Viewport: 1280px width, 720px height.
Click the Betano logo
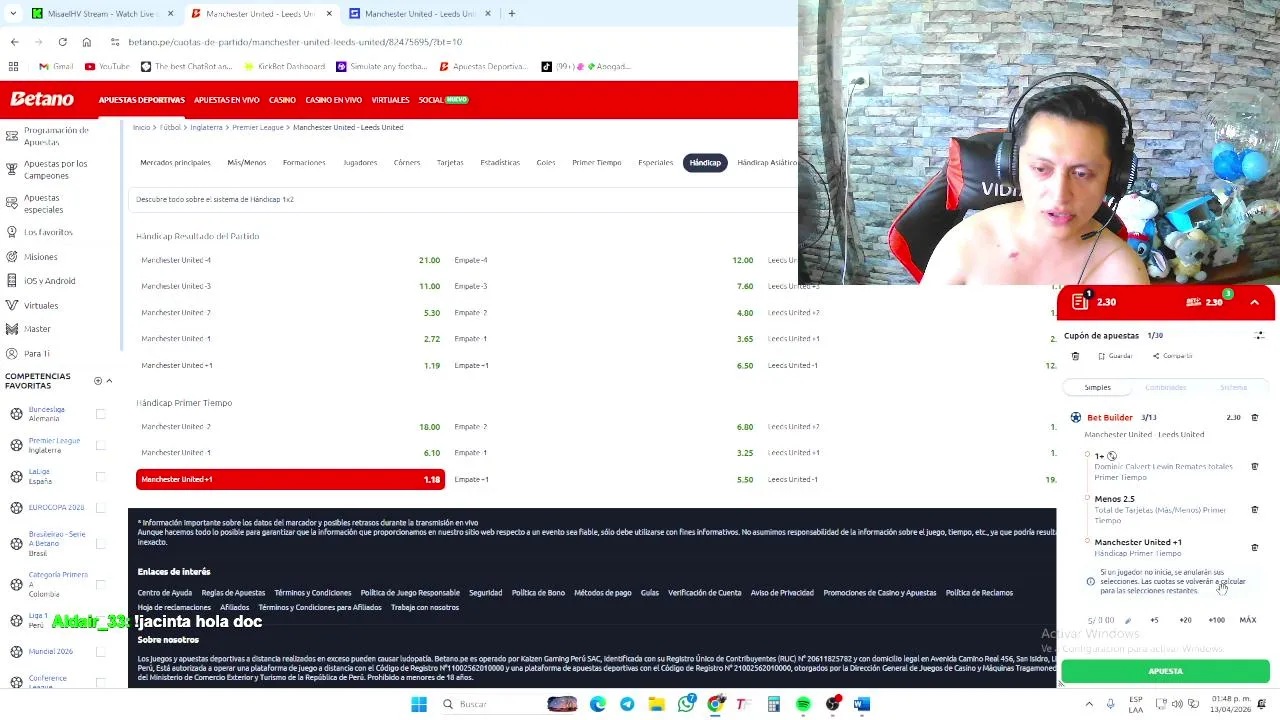tap(42, 99)
